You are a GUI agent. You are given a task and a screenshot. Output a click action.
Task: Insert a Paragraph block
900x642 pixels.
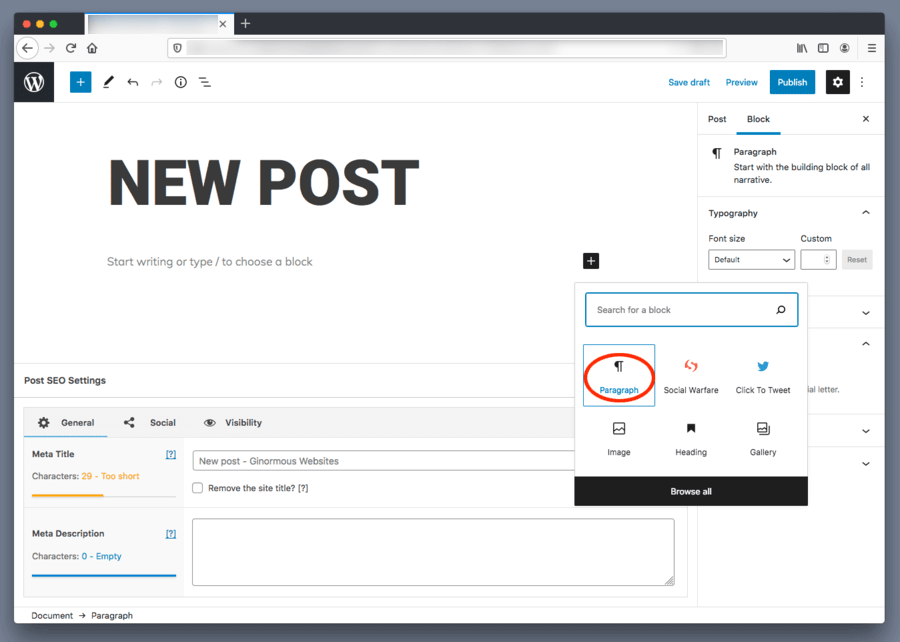click(619, 376)
